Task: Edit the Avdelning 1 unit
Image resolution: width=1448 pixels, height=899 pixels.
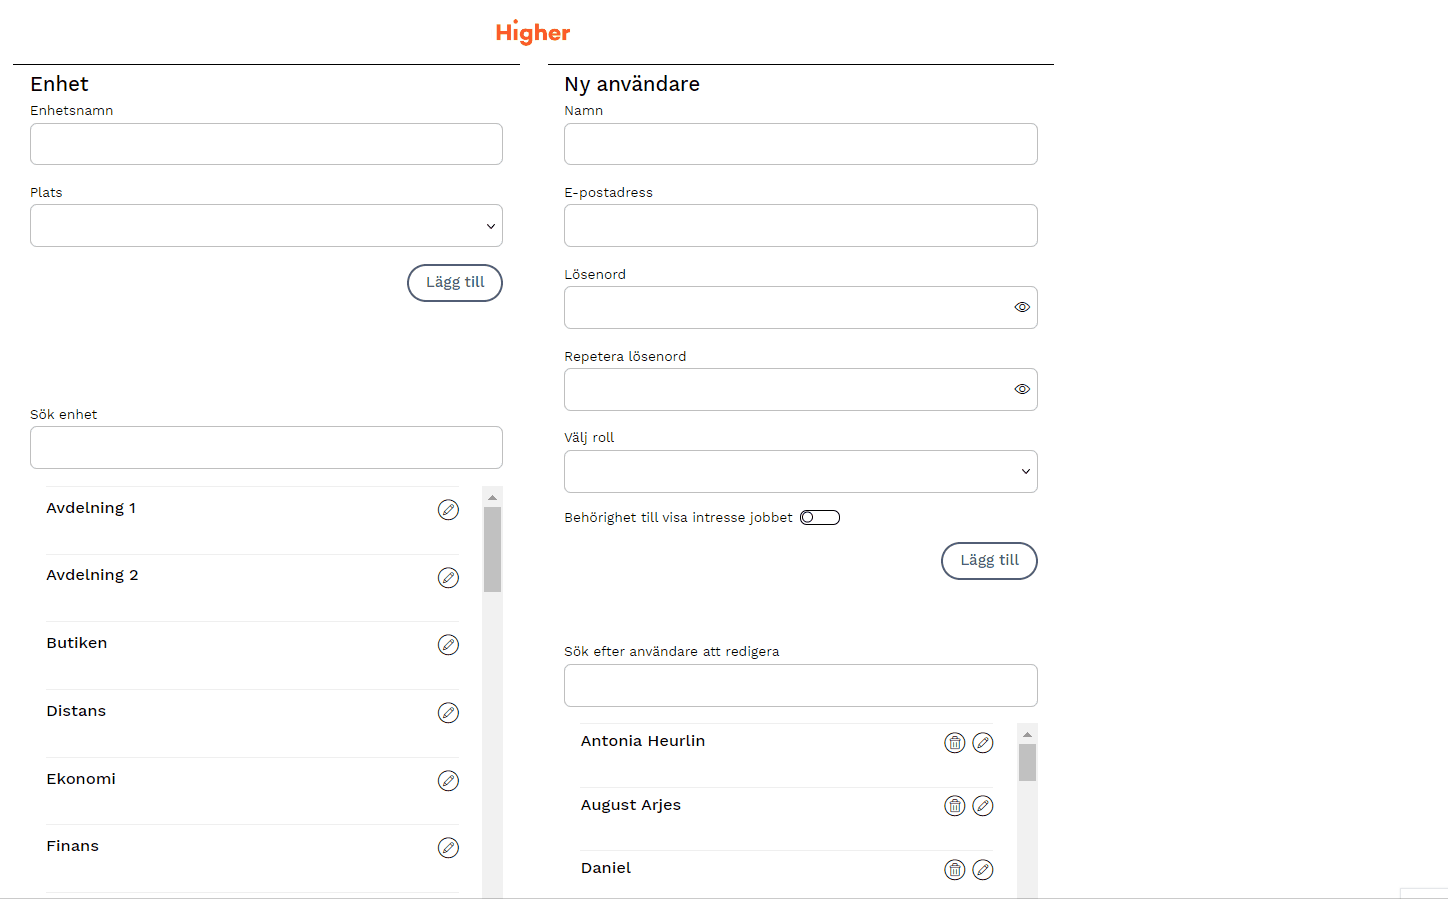Action: 448,510
